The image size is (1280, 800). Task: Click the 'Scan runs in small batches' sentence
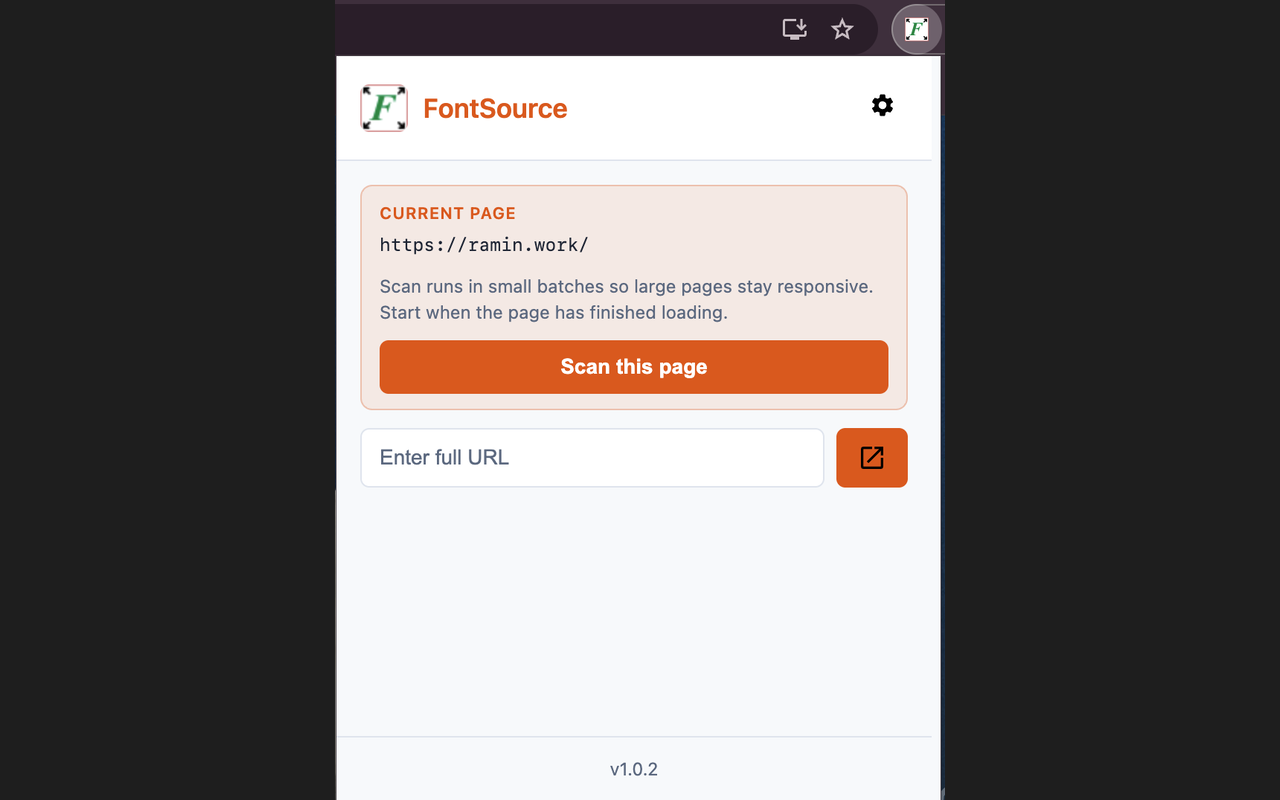[627, 286]
